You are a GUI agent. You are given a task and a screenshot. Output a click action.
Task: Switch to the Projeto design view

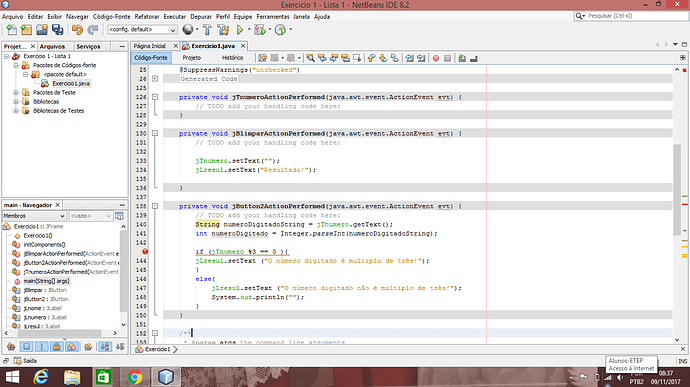(192, 58)
